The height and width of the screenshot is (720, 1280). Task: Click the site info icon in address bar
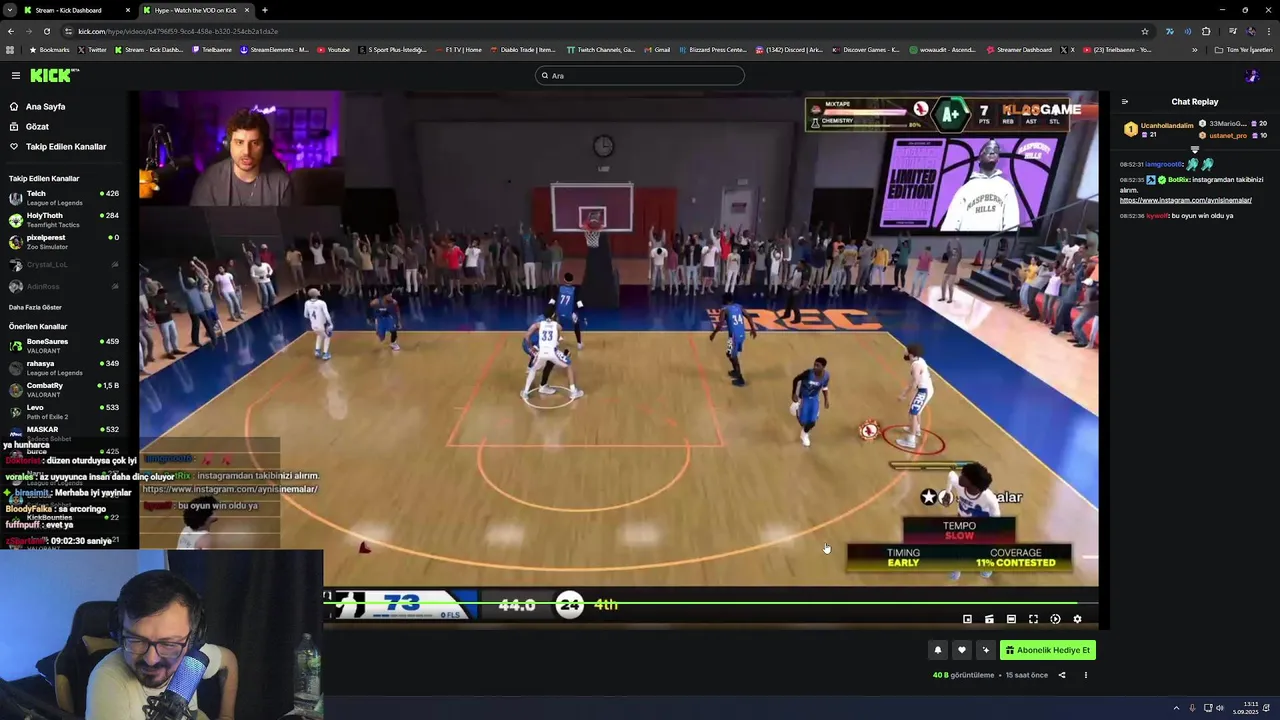pos(68,31)
